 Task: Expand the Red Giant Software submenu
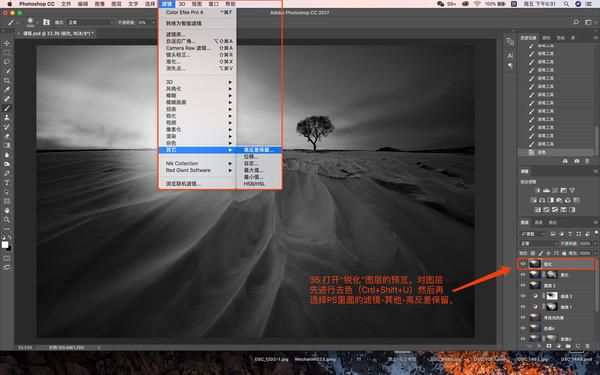click(x=197, y=170)
